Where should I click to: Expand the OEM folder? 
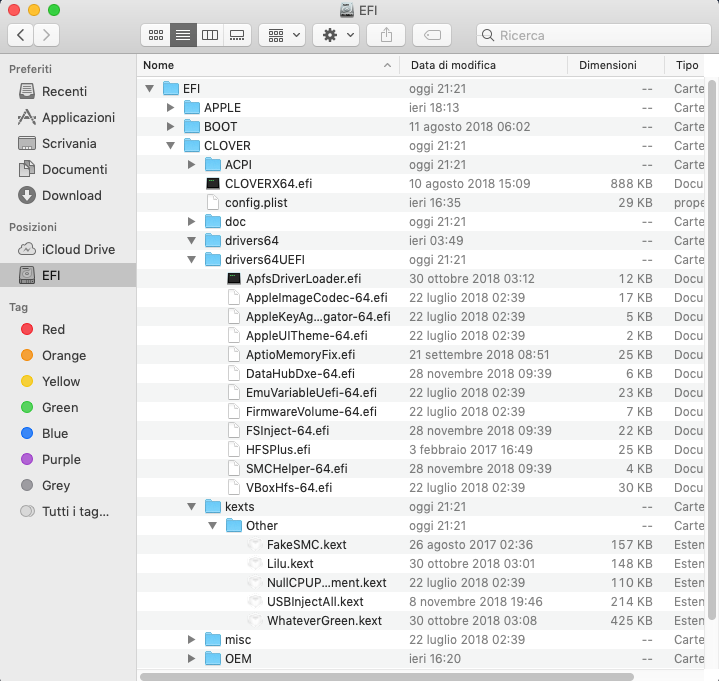[x=192, y=659]
